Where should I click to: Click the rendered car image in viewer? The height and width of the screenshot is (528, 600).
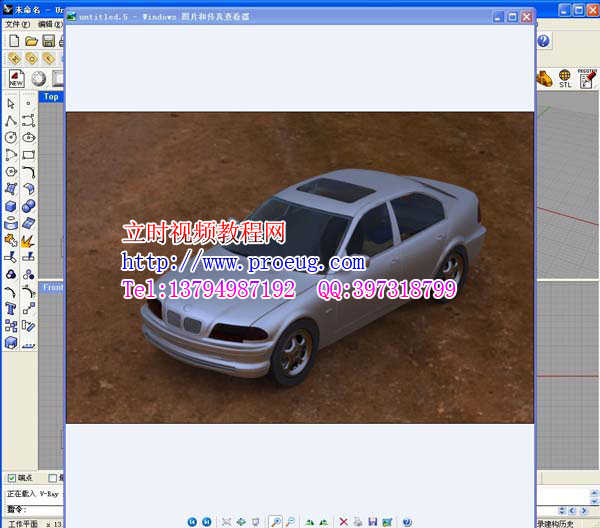[300, 267]
